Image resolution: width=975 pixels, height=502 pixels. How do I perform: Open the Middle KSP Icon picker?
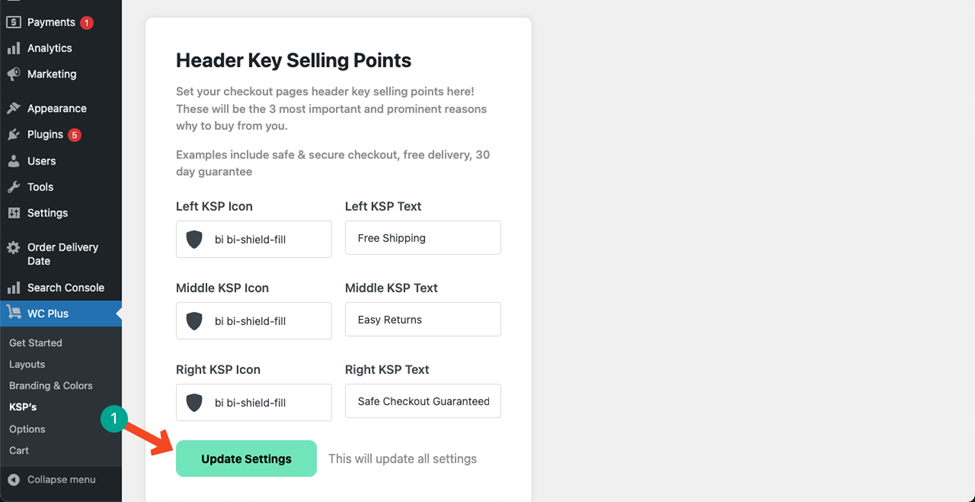pos(254,321)
